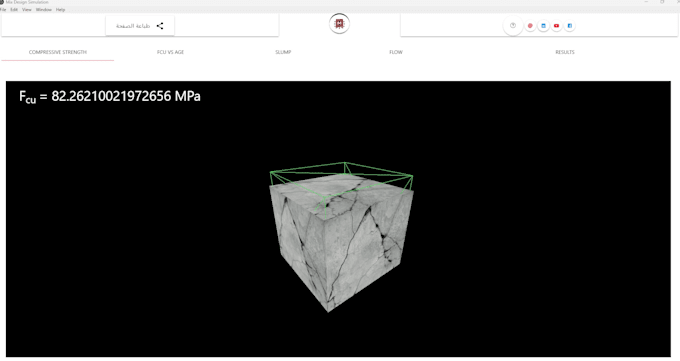Click the Fcu = 82.26210021972656 MPa text
Viewport: 680px width, 361px height.
[x=110, y=96]
